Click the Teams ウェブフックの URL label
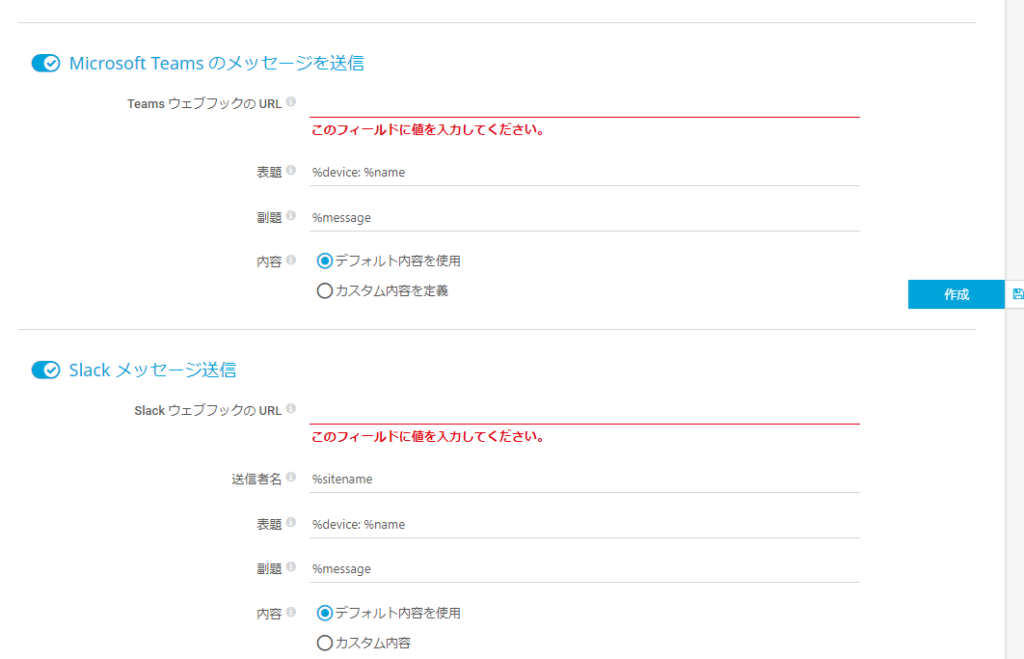Screen dimensions: 1024x659 [204, 104]
